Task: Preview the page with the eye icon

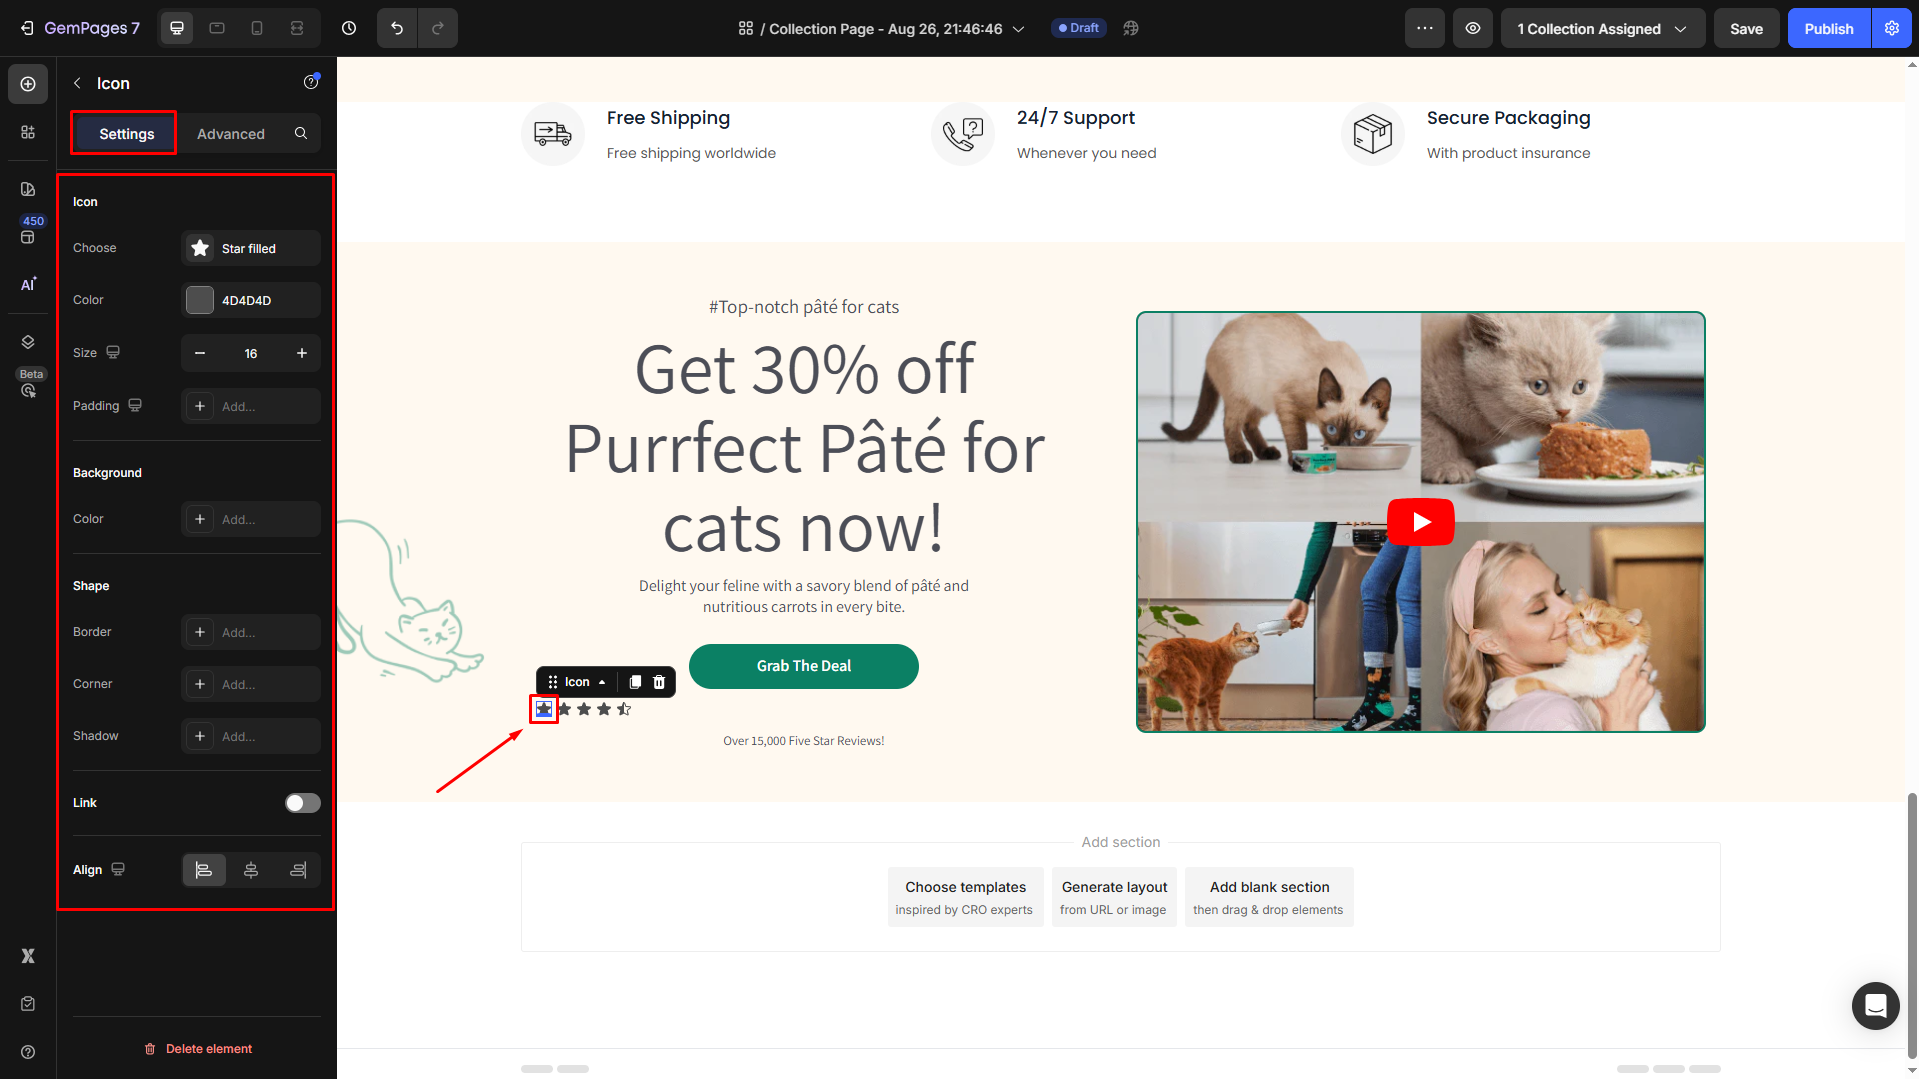Action: pos(1473,28)
